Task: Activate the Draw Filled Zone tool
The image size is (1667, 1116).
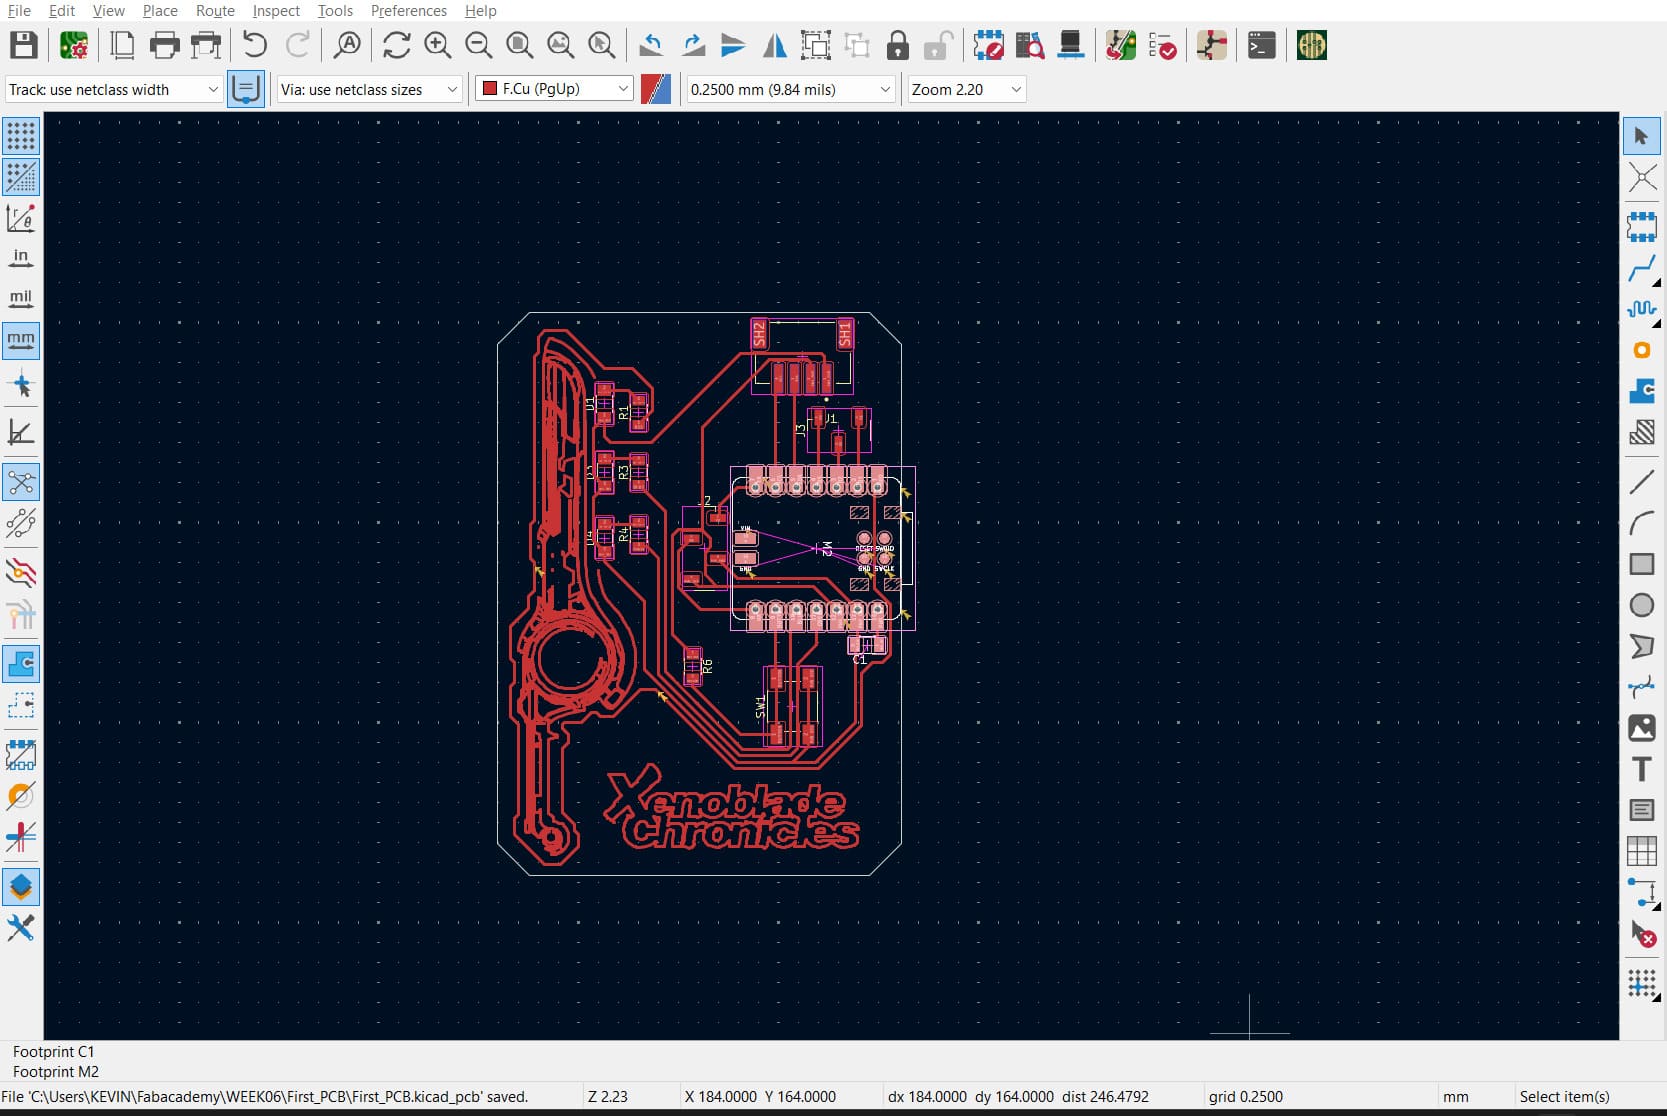Action: [1641, 391]
